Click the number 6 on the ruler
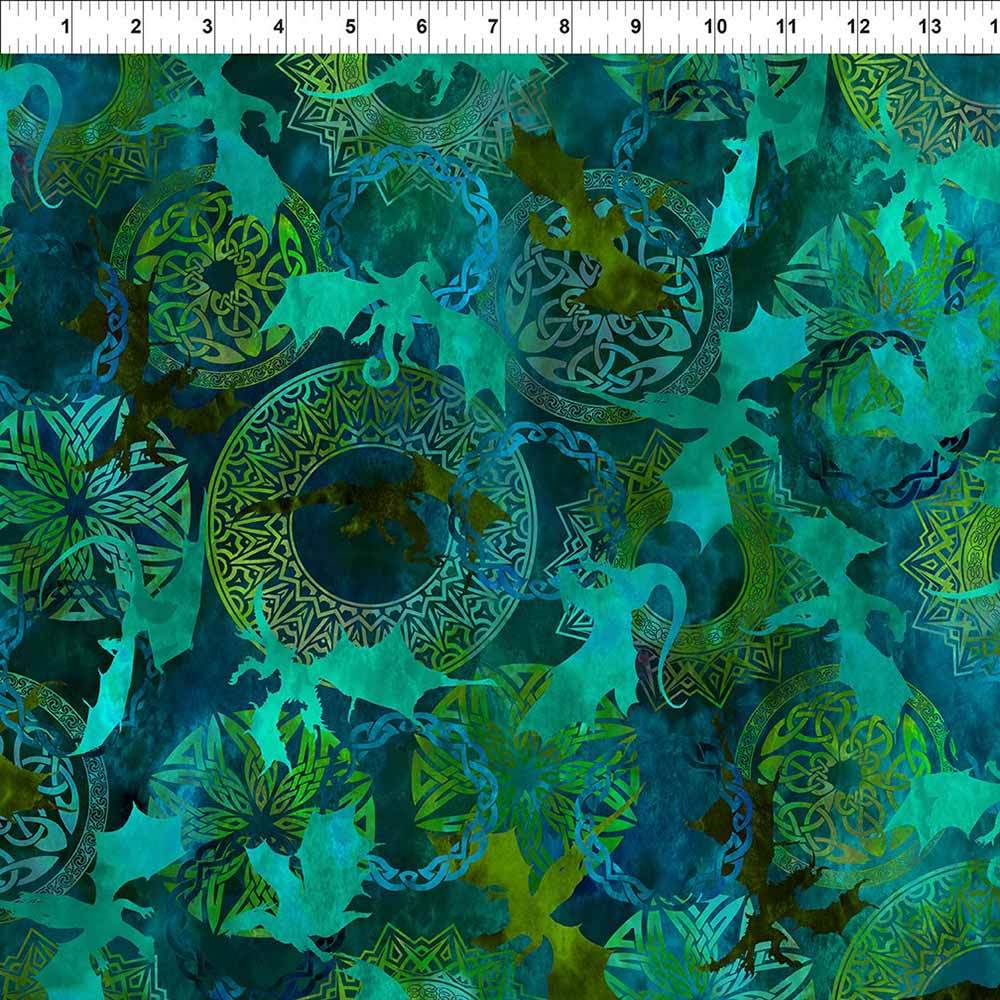Image resolution: width=1000 pixels, height=1000 pixels. coord(422,27)
